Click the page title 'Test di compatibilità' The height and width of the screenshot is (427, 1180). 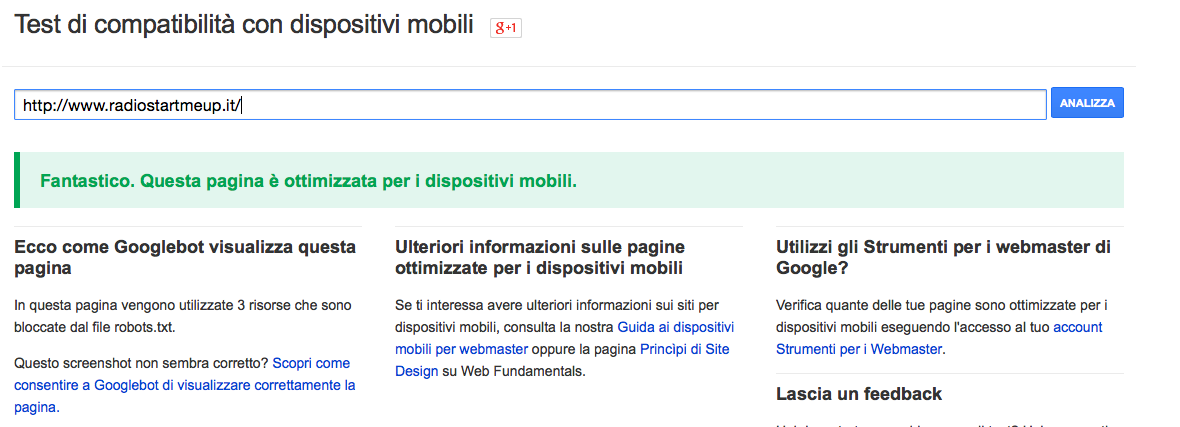click(244, 25)
